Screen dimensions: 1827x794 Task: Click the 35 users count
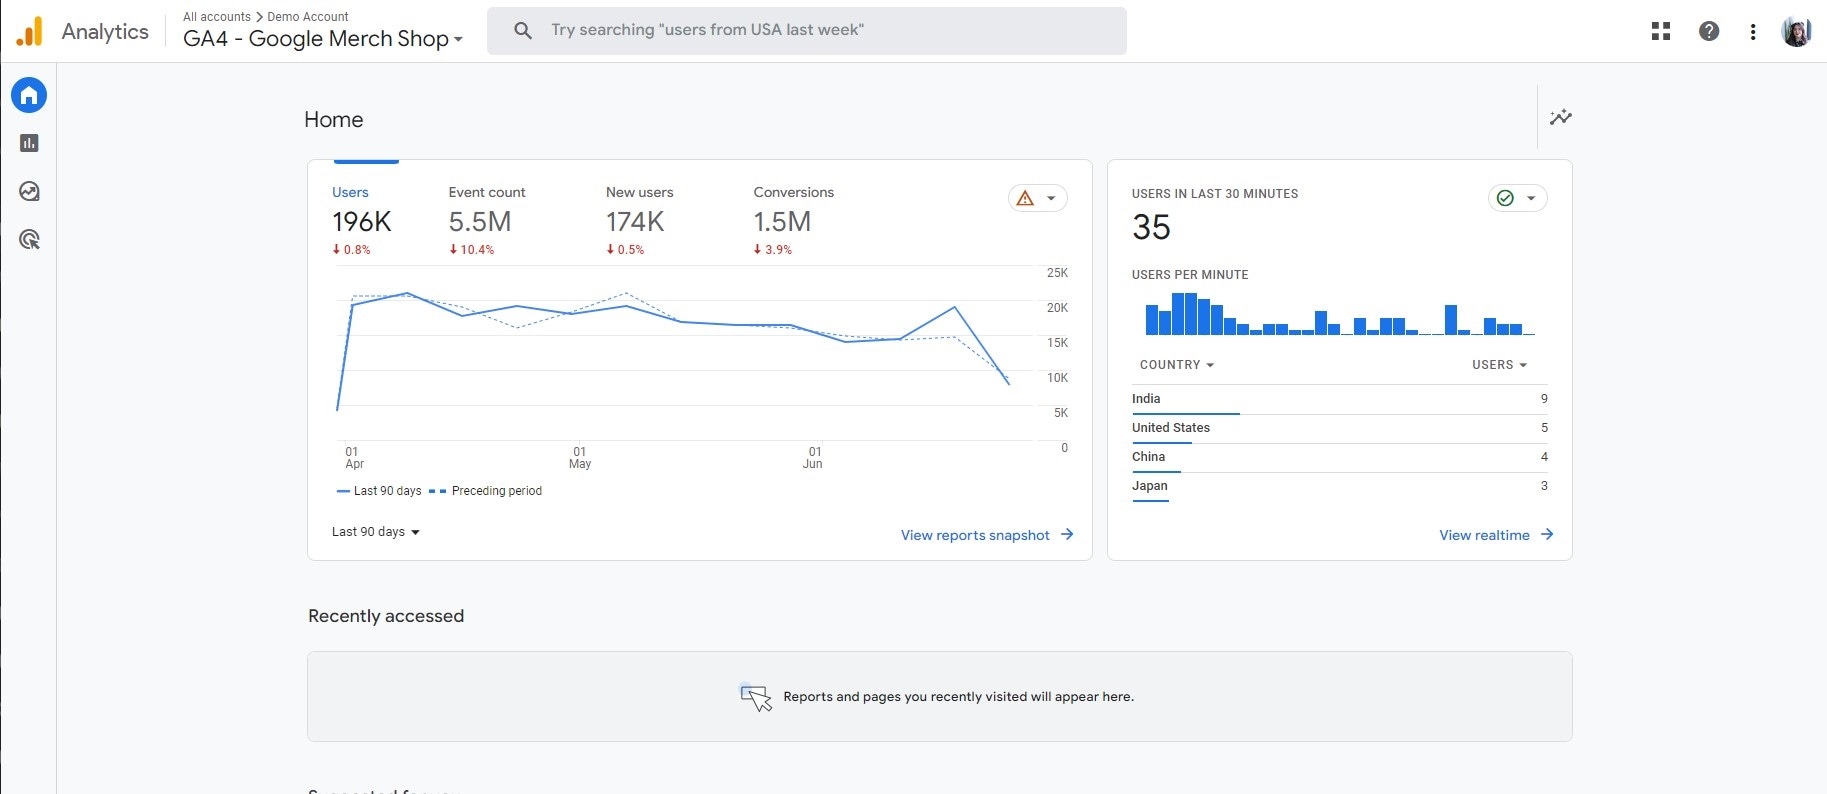click(1151, 228)
